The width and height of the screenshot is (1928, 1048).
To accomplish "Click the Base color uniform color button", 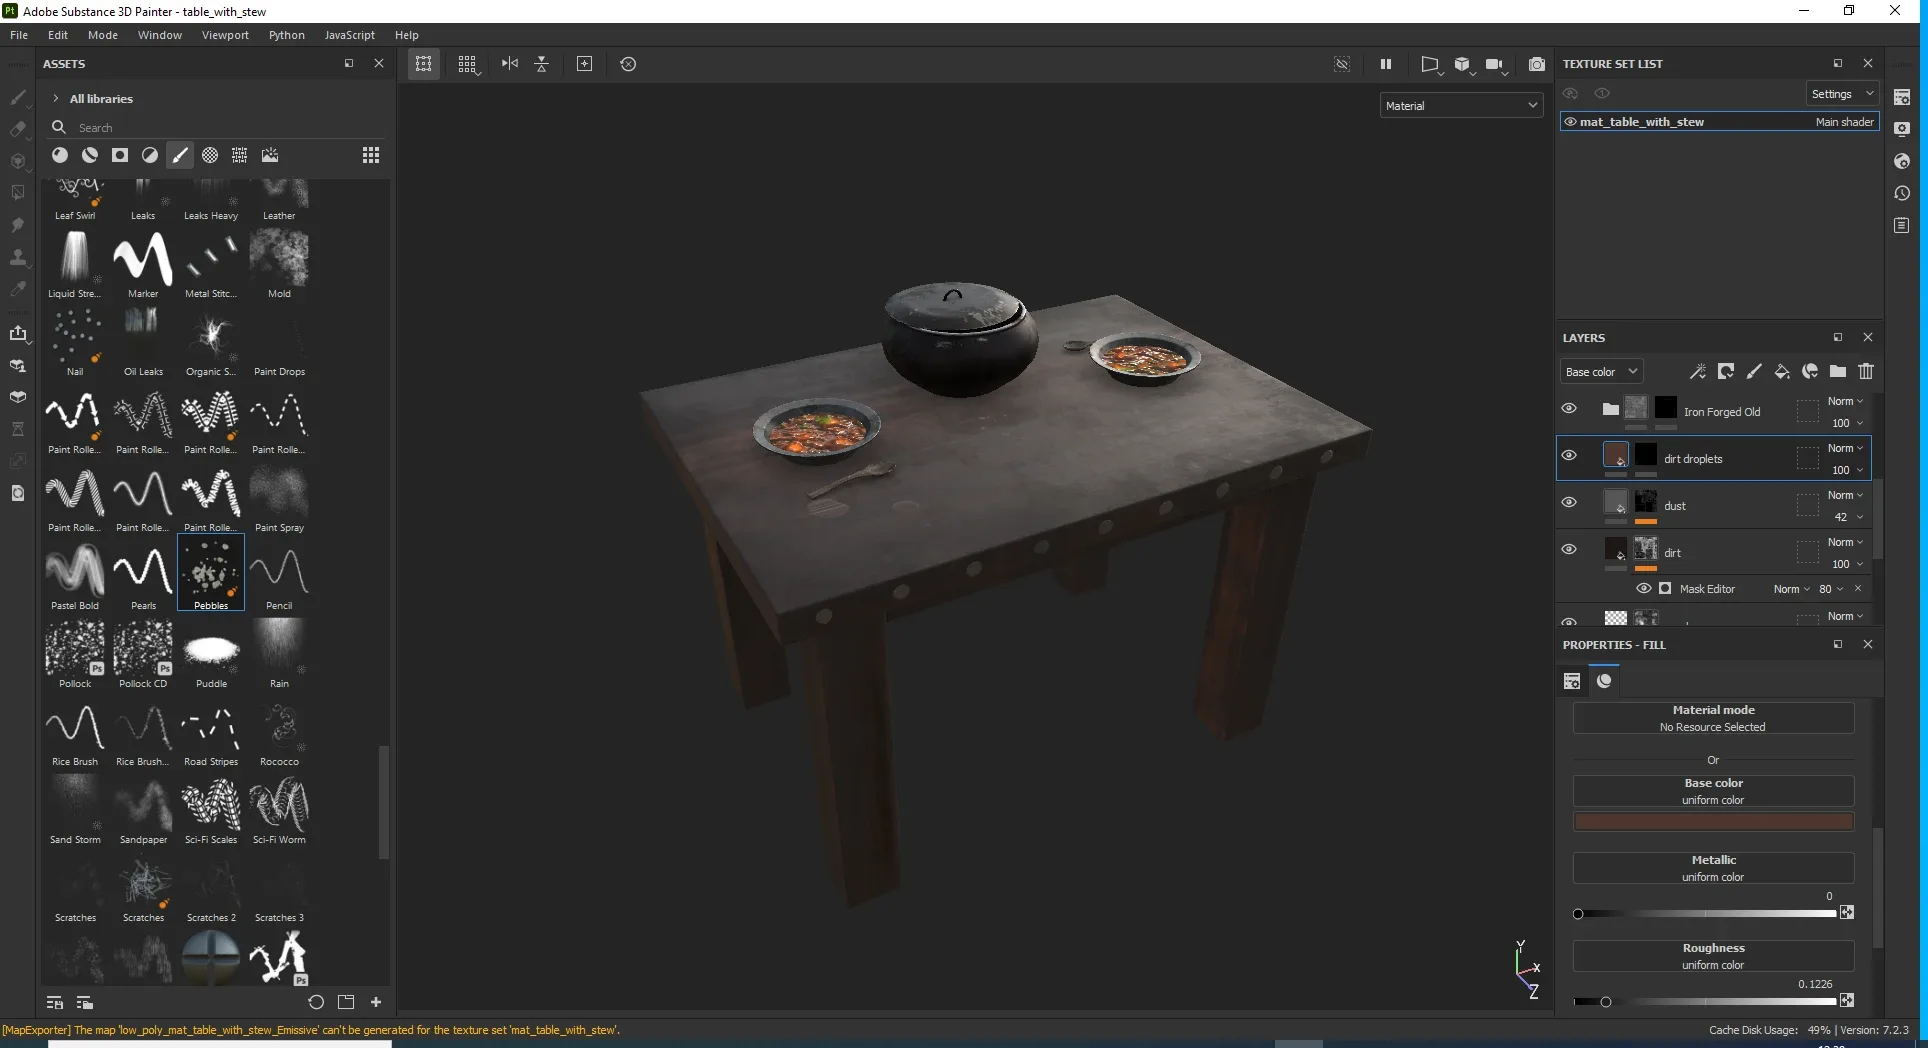I will (1713, 791).
